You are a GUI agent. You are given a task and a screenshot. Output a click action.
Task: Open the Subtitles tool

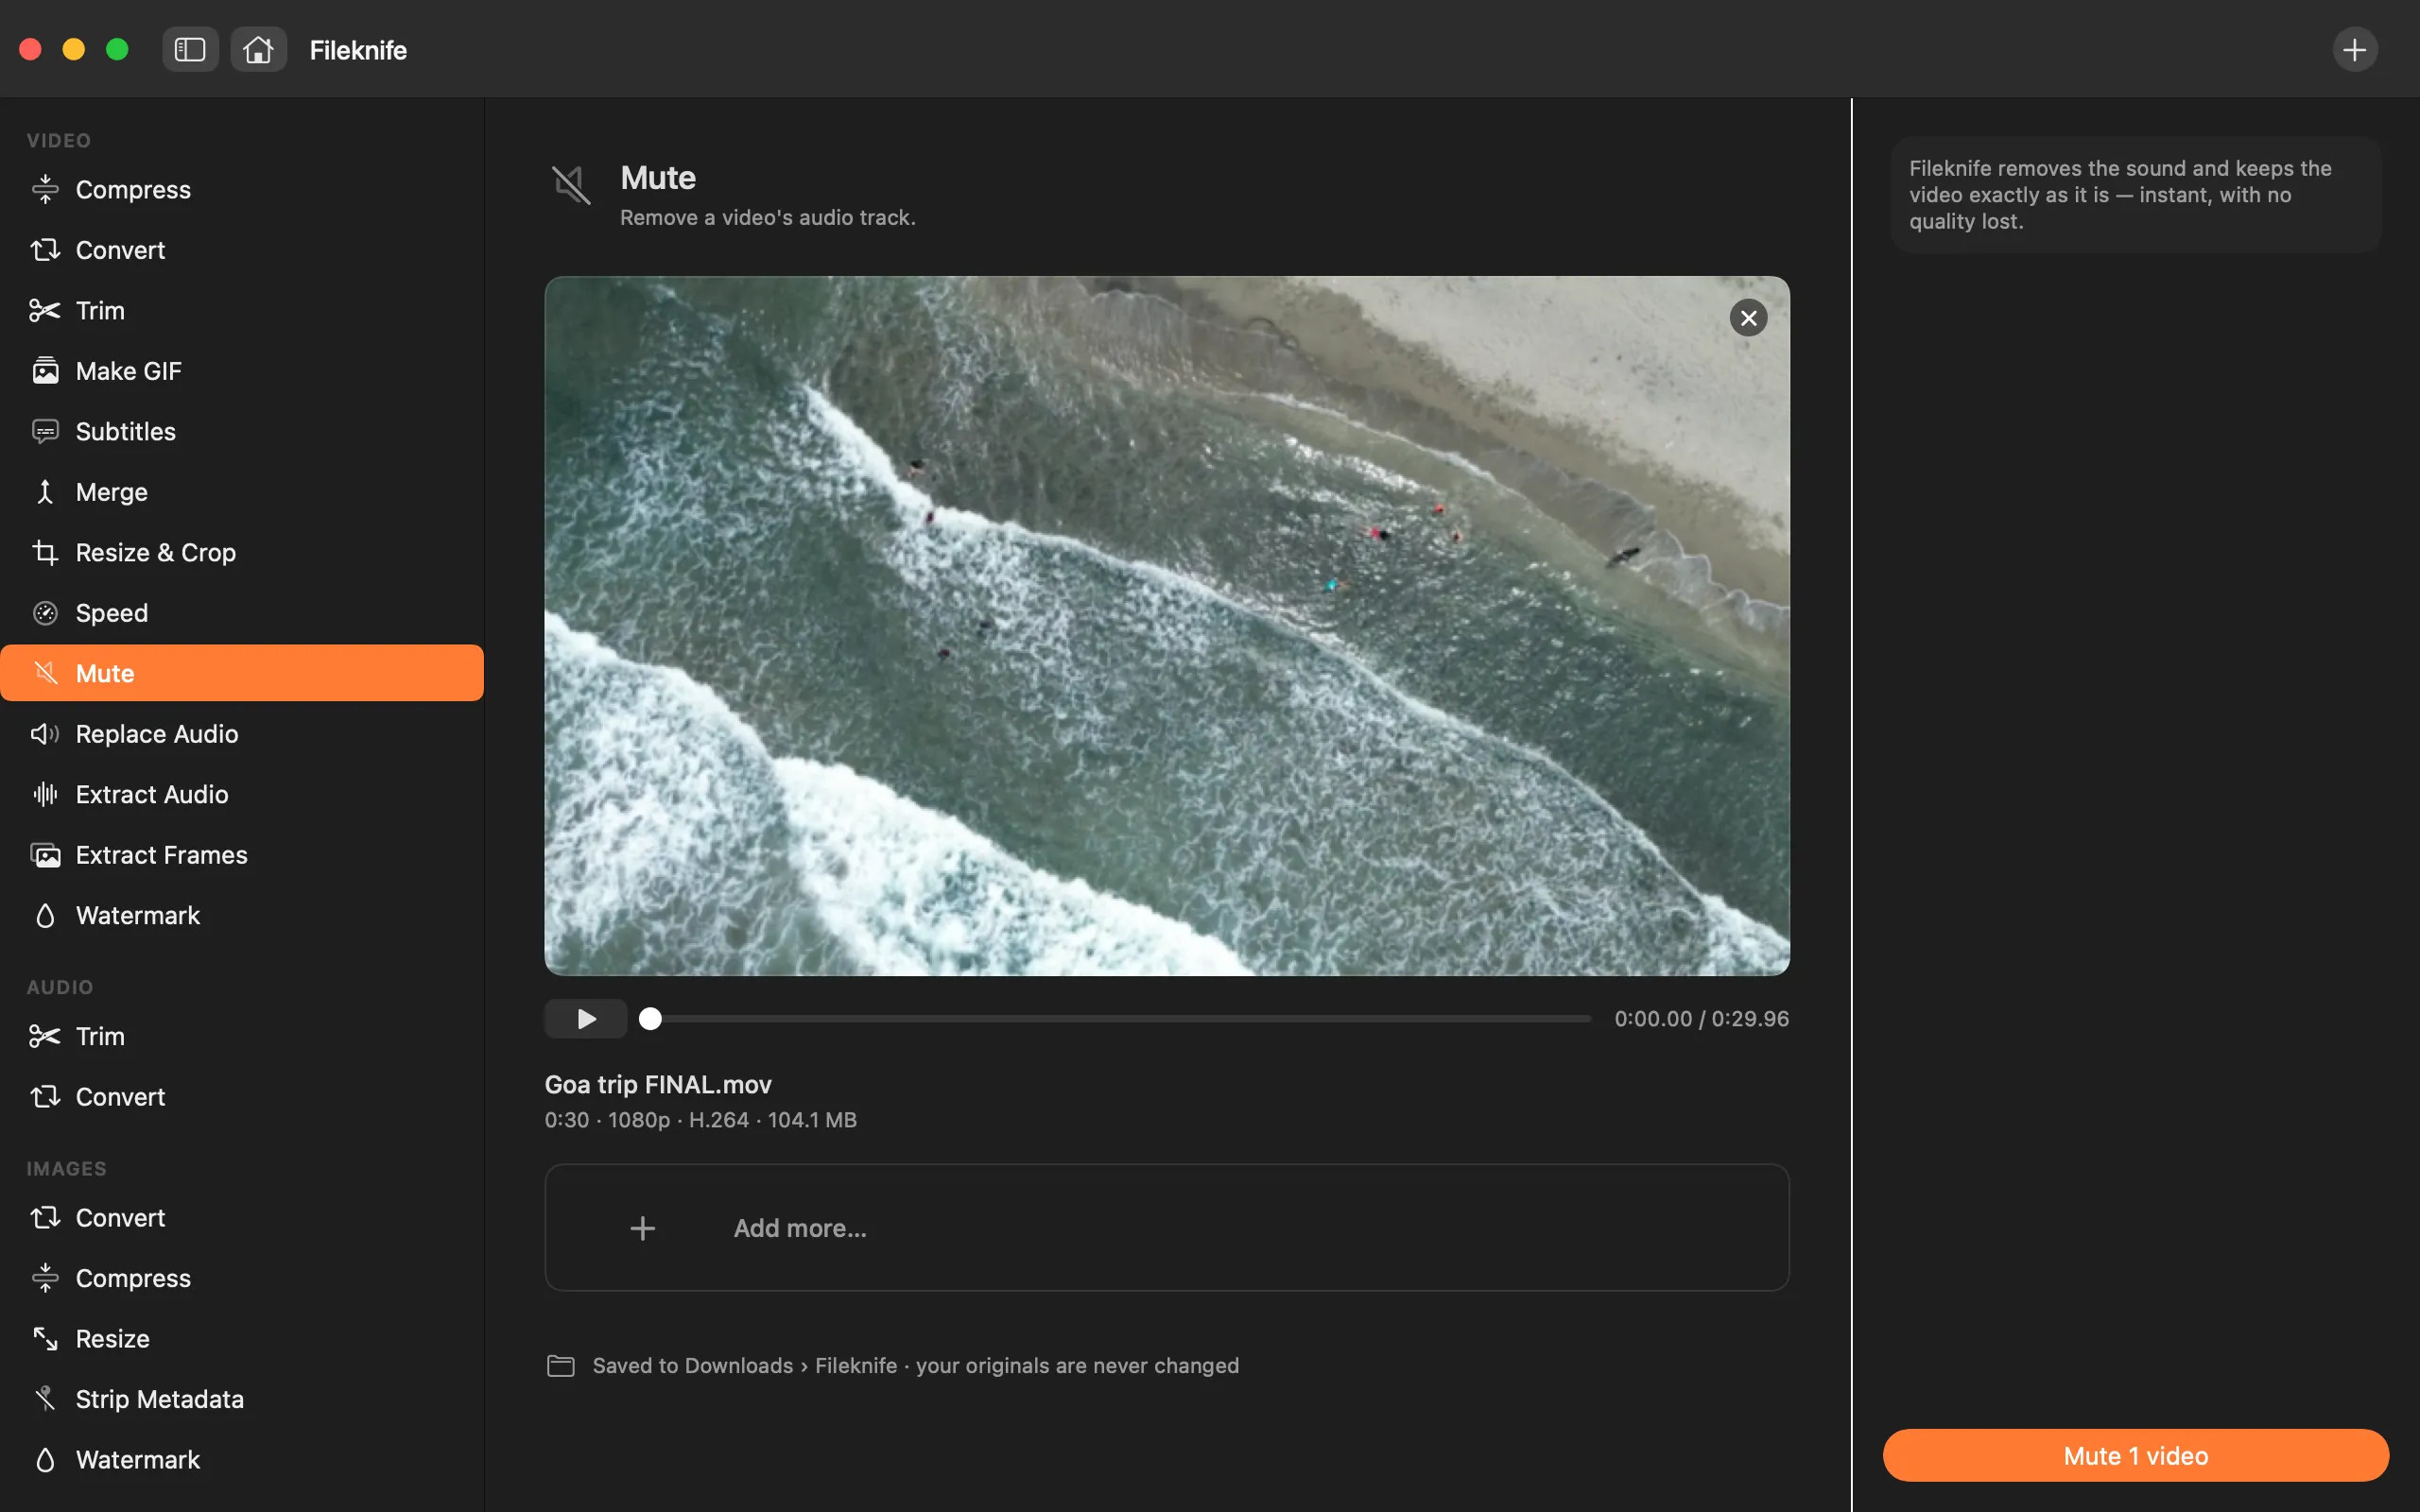click(242, 431)
